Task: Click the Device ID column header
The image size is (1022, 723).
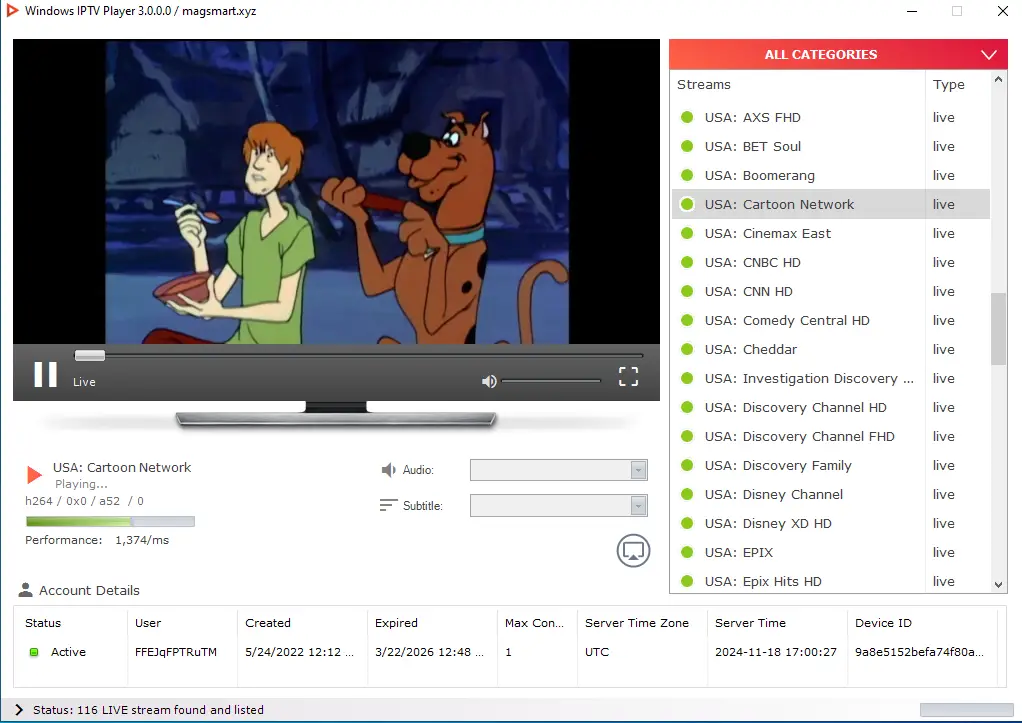Action: point(883,623)
